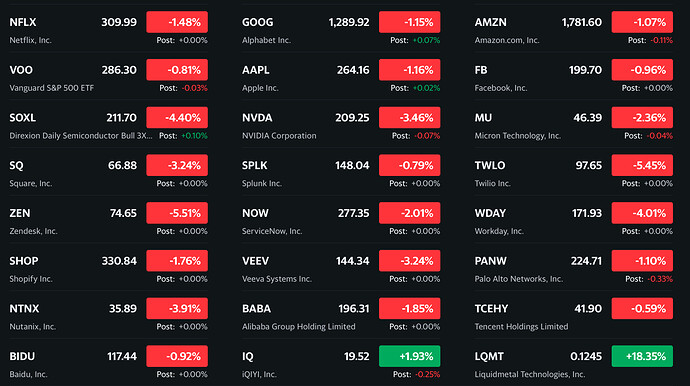Open the BIDU Baidu, Inc. ticker
The height and width of the screenshot is (386, 690).
coord(22,356)
